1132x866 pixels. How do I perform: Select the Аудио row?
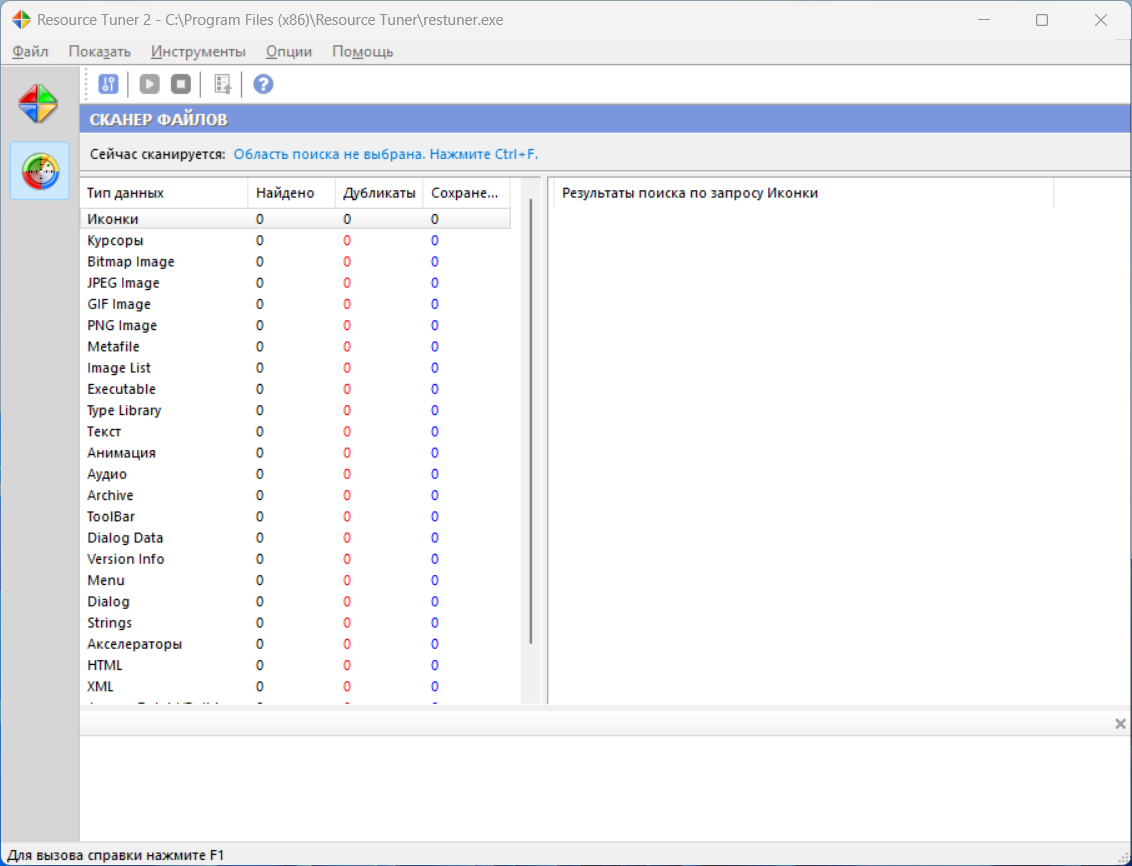tap(295, 474)
